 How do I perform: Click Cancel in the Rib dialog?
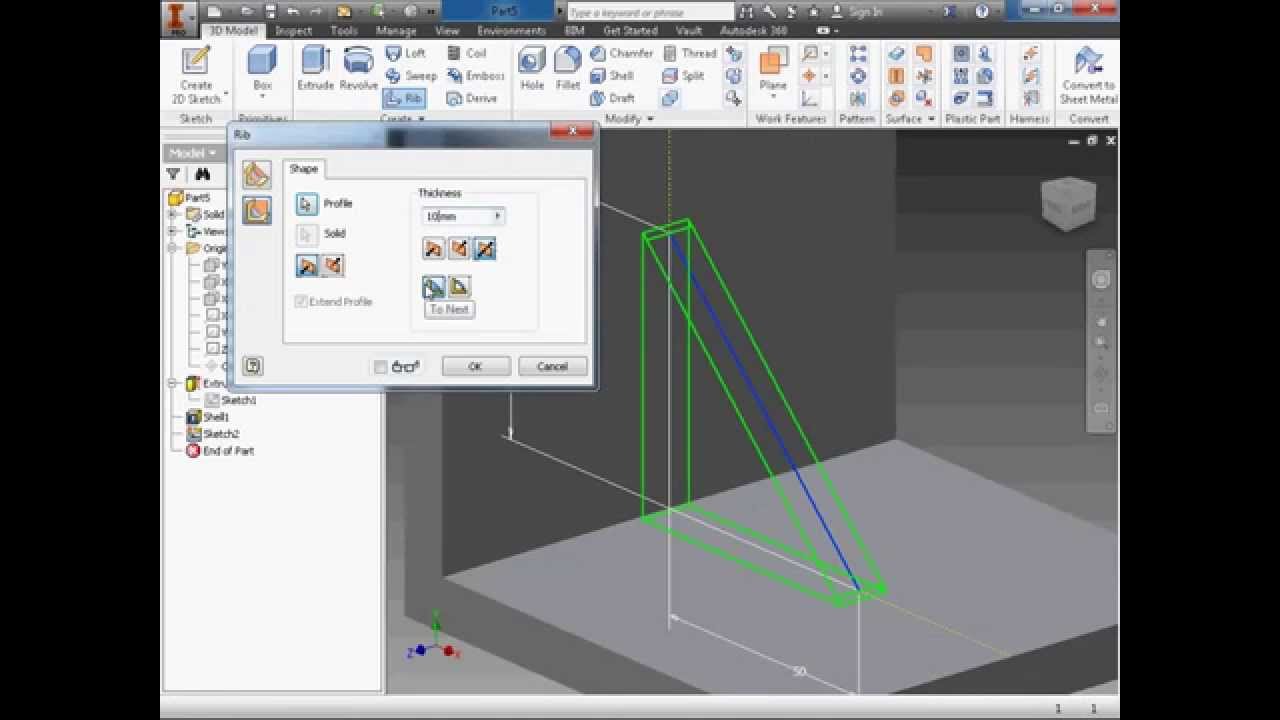[552, 367]
